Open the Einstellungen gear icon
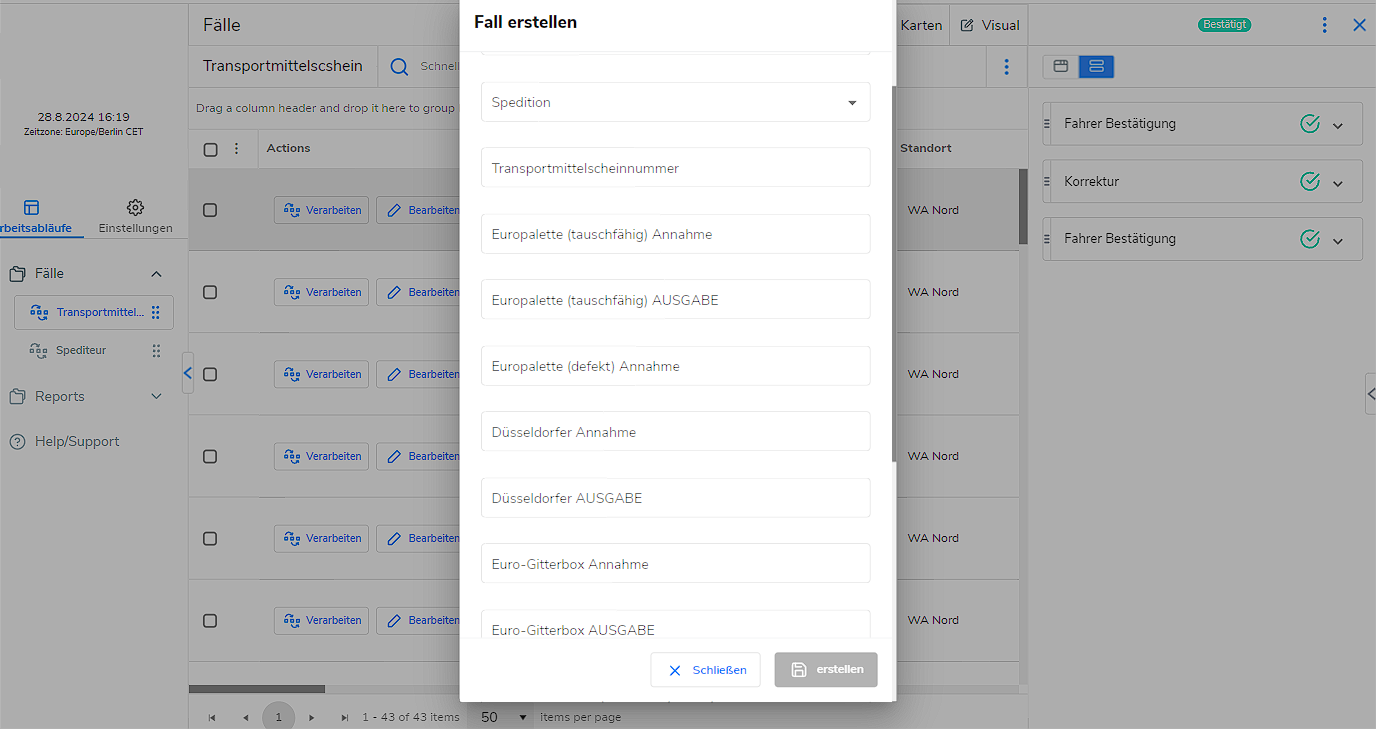 [x=135, y=208]
